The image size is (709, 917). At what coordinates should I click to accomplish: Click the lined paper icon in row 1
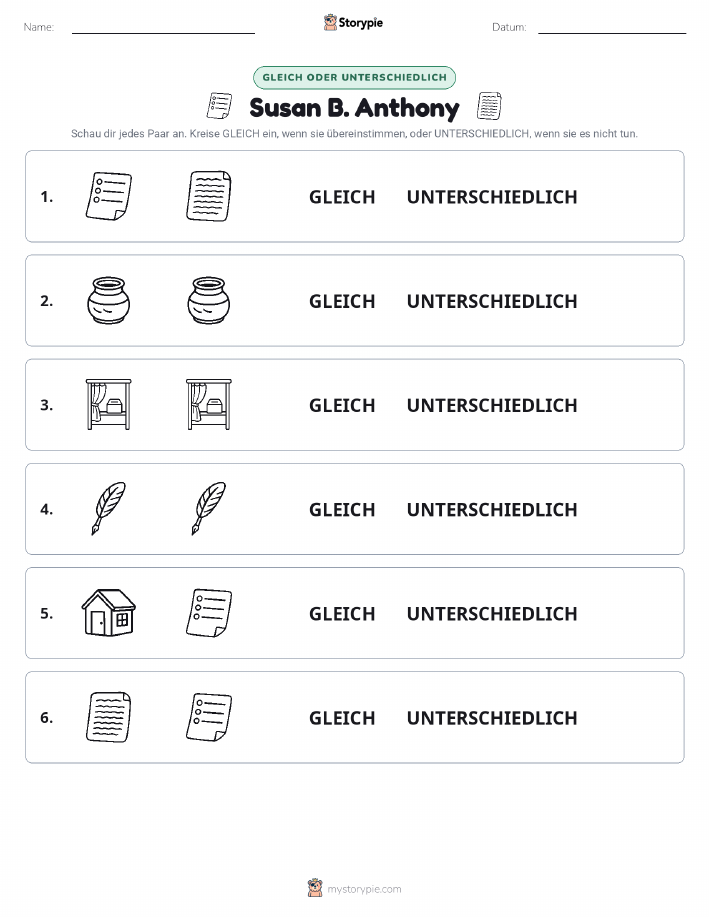[209, 196]
